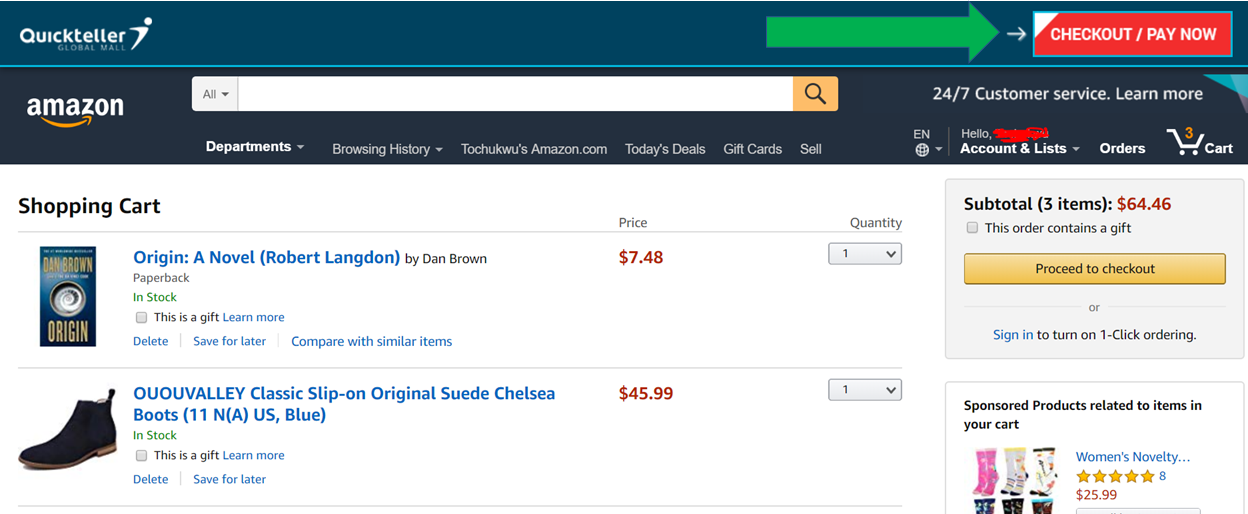Focus the Amazon search text field
The width and height of the screenshot is (1248, 514).
coord(515,94)
